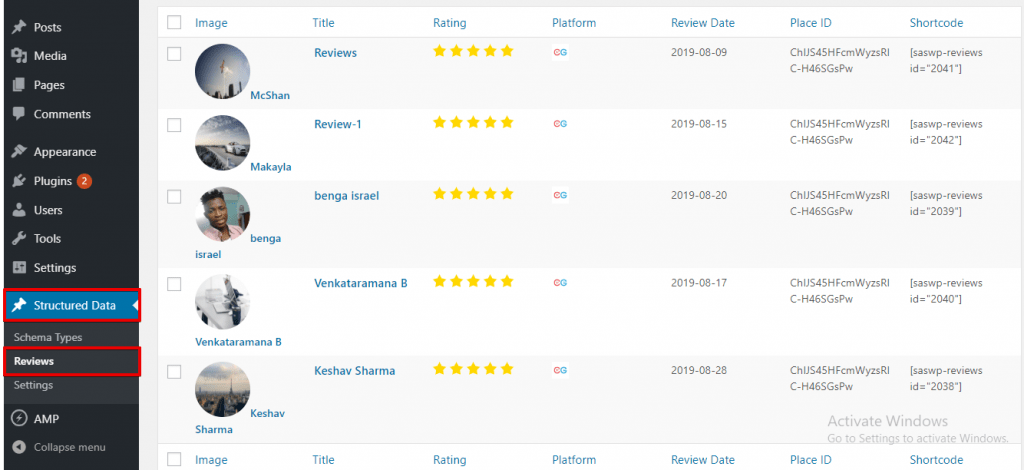Click the Posts pin icon in sidebar

tap(19, 27)
